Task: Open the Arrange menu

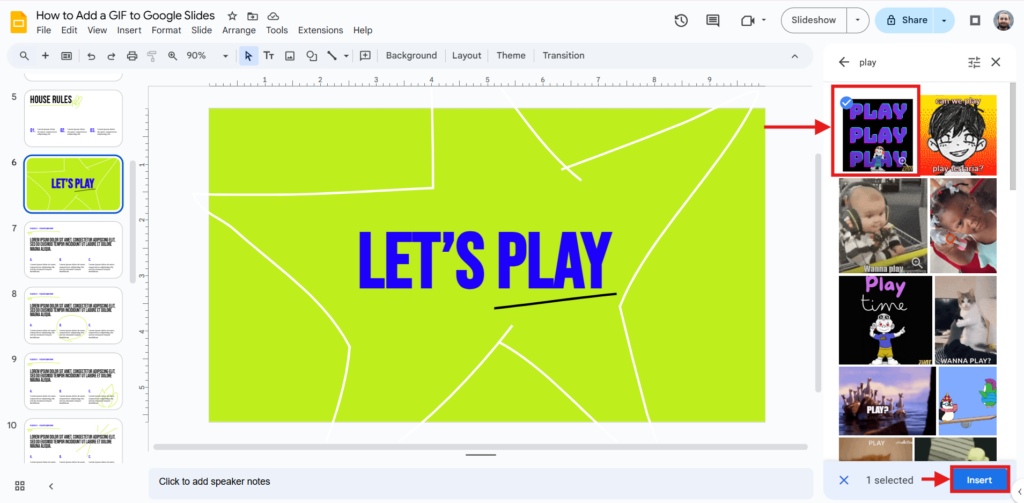Action: point(238,30)
